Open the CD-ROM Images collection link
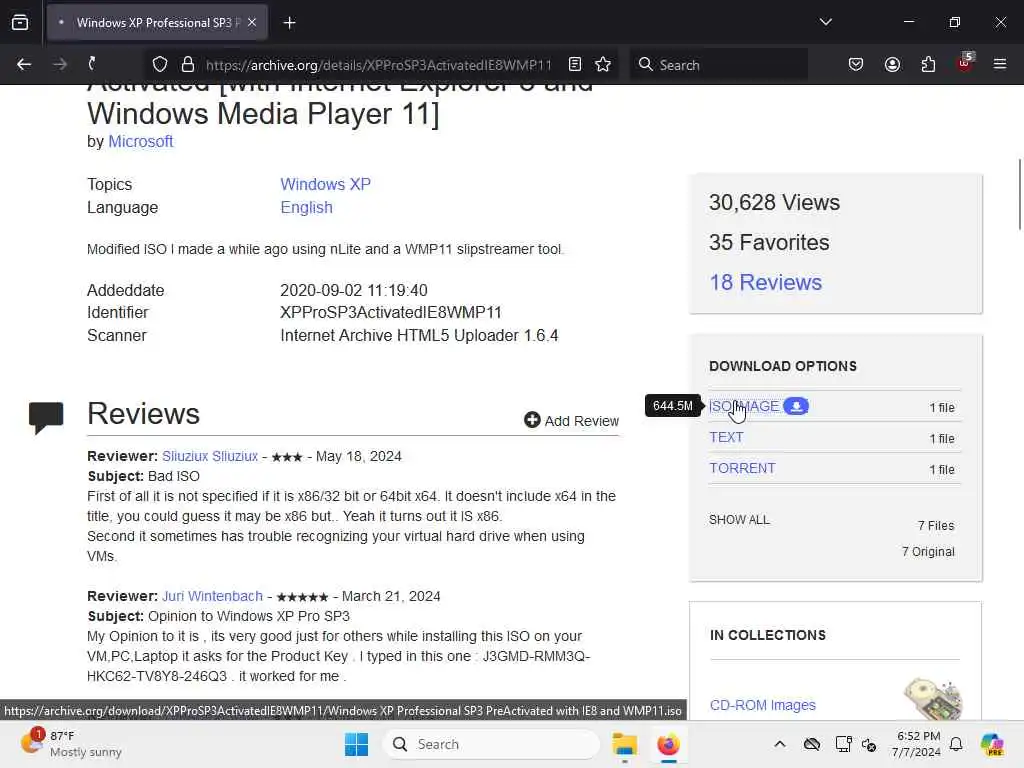This screenshot has width=1024, height=768. [x=763, y=705]
